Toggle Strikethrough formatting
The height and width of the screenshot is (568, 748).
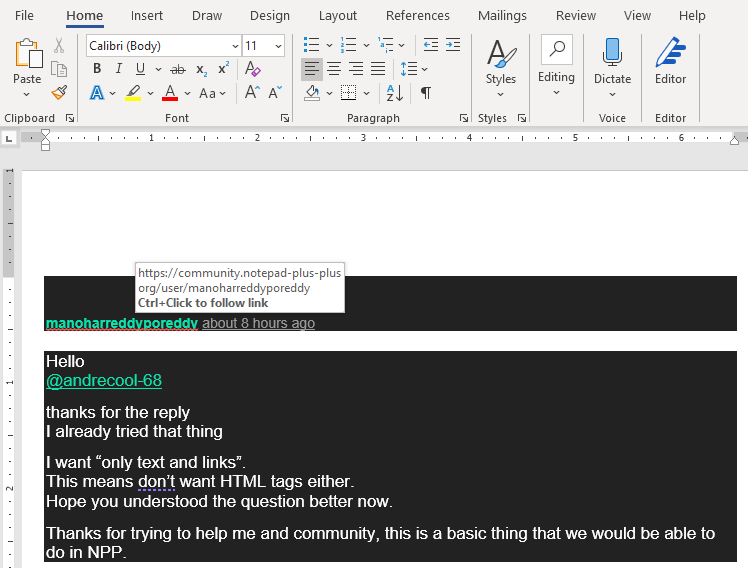point(178,70)
